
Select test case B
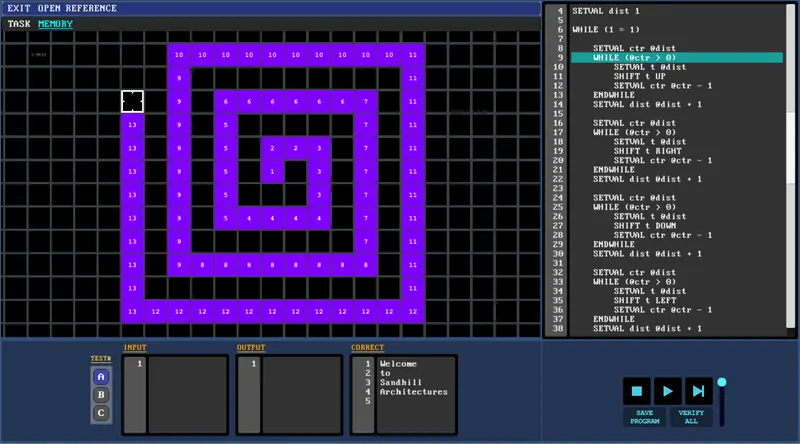[x=101, y=394]
